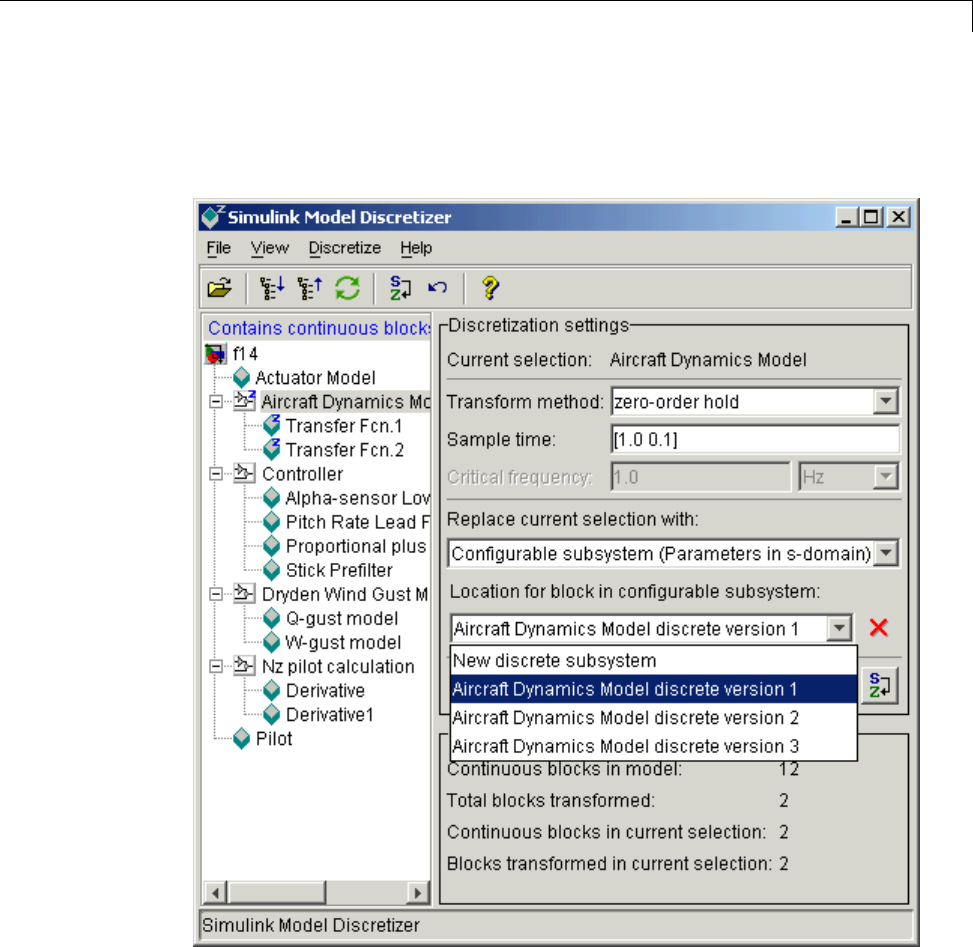Open the Replace current selection dropdown arrow
This screenshot has width=973, height=947.
(x=886, y=553)
